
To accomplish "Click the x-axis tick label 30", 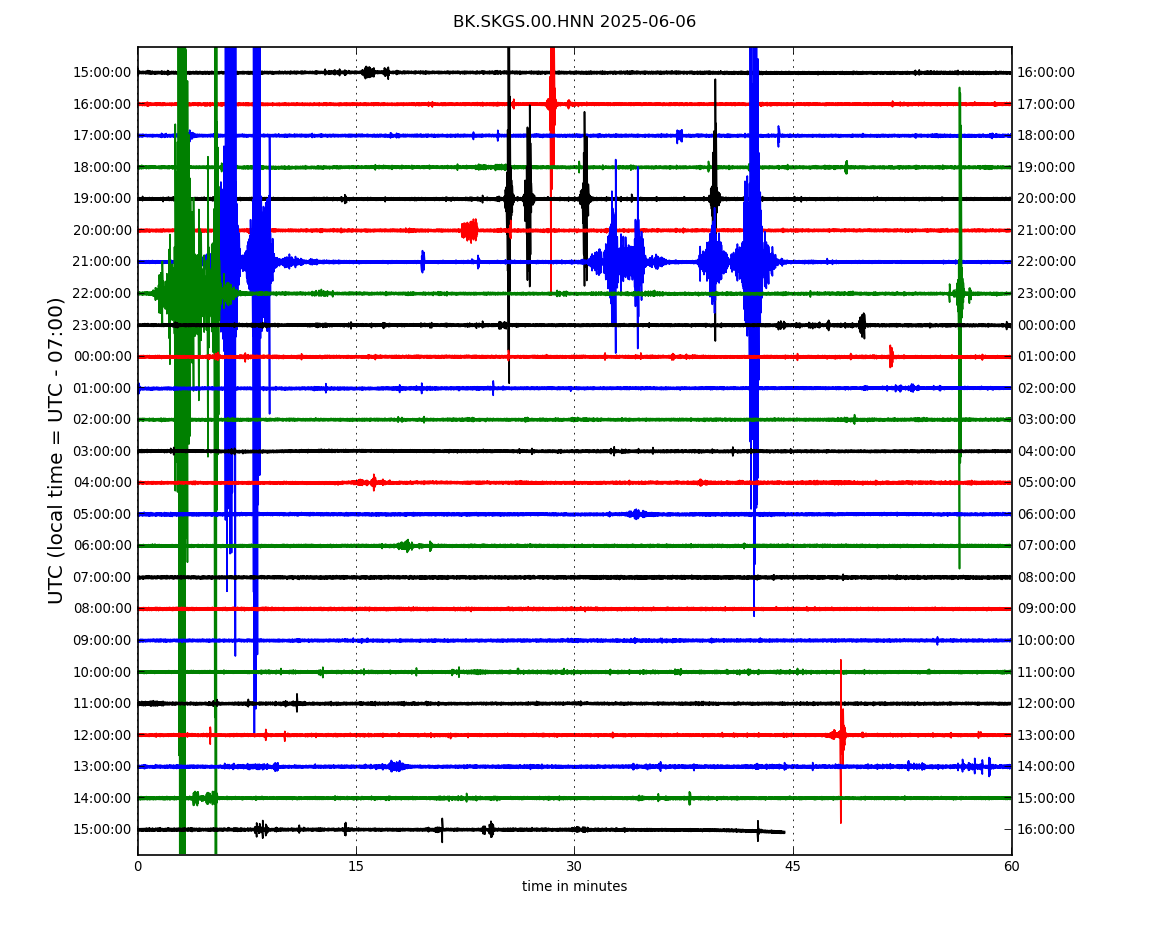I will pyautogui.click(x=574, y=867).
